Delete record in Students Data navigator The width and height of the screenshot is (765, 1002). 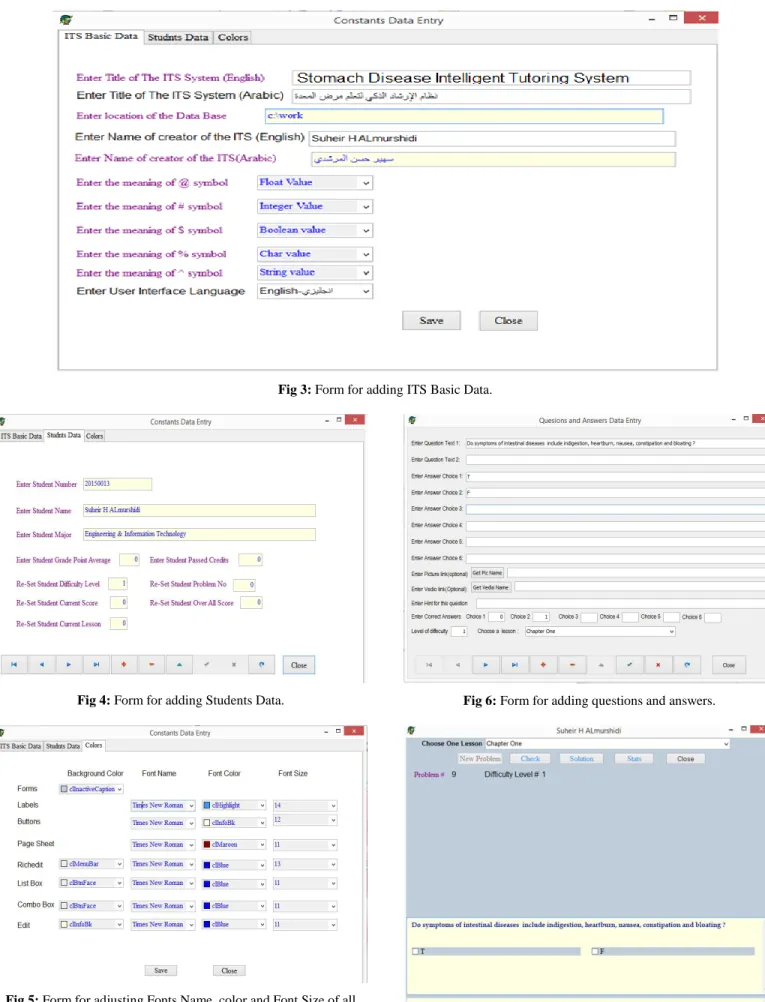(x=151, y=665)
